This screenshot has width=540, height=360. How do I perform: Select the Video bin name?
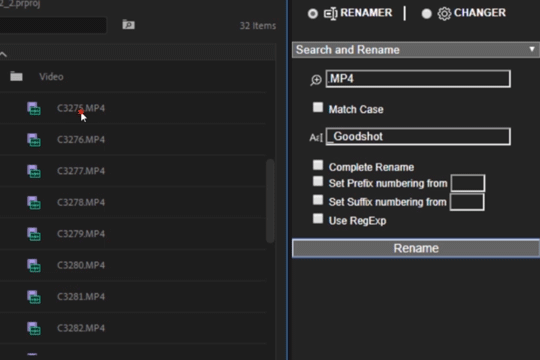51,76
